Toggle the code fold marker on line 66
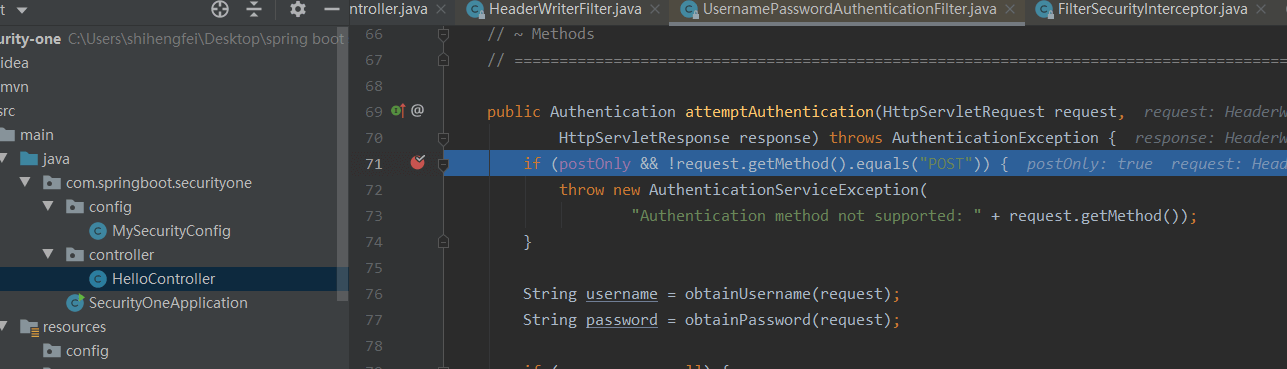 443,35
